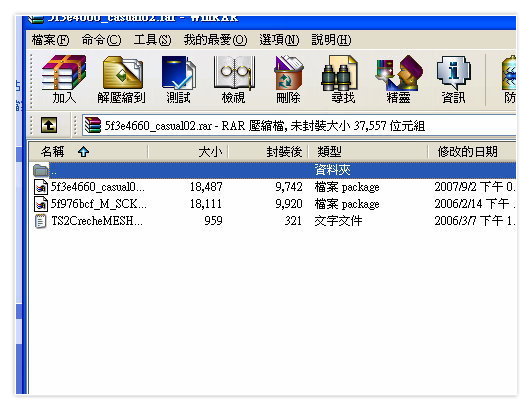Select file TS2CrecheMESH...

point(97,221)
